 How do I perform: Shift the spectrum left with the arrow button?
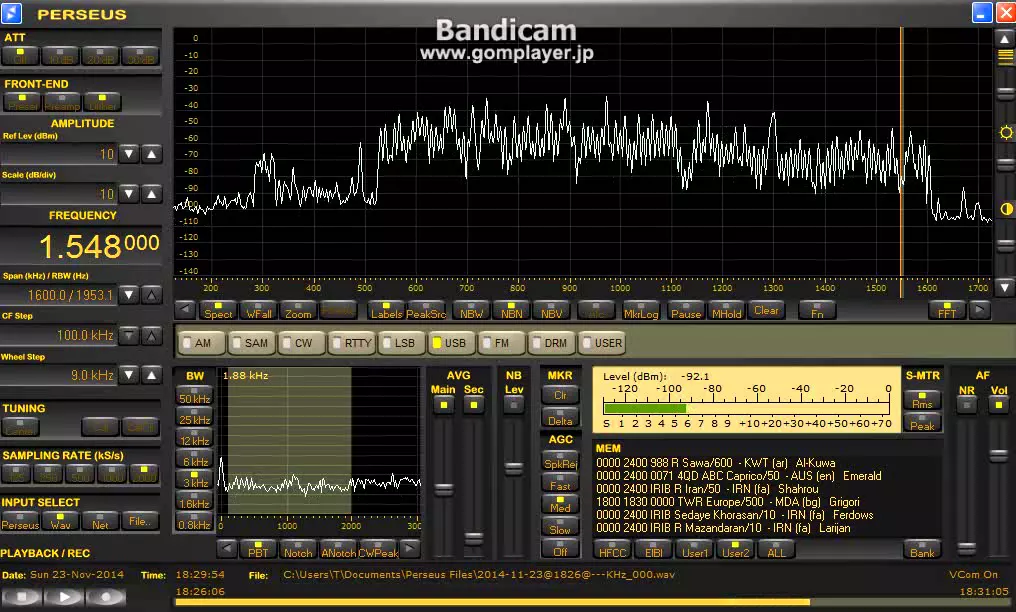185,310
